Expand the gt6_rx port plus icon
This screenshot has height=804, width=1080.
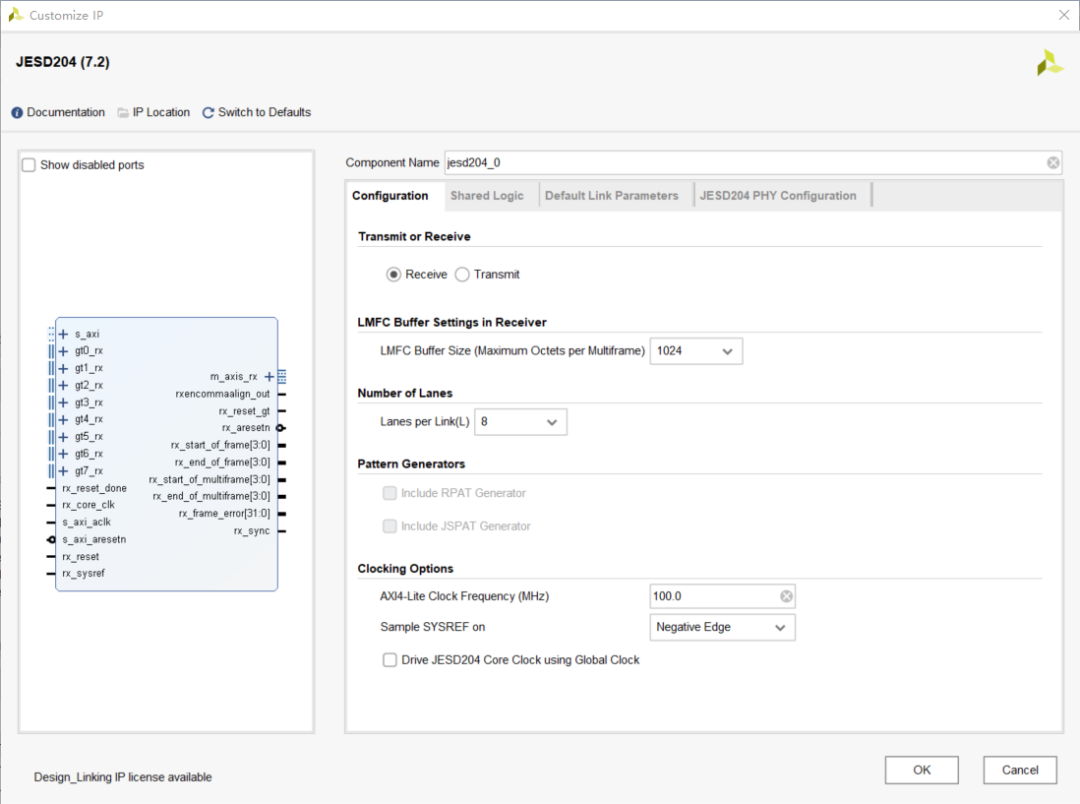point(63,454)
